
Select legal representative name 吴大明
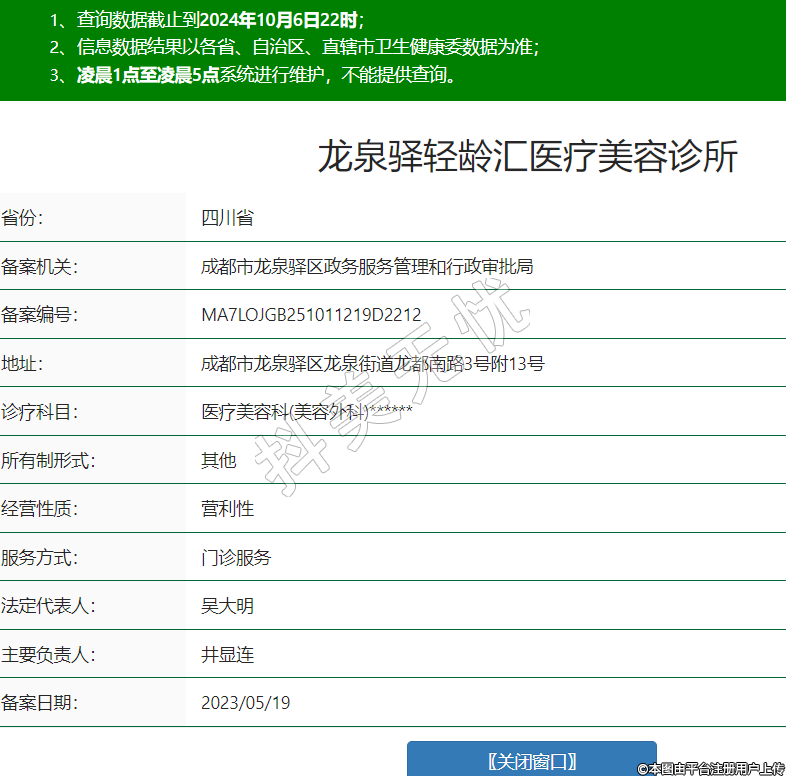pos(227,606)
